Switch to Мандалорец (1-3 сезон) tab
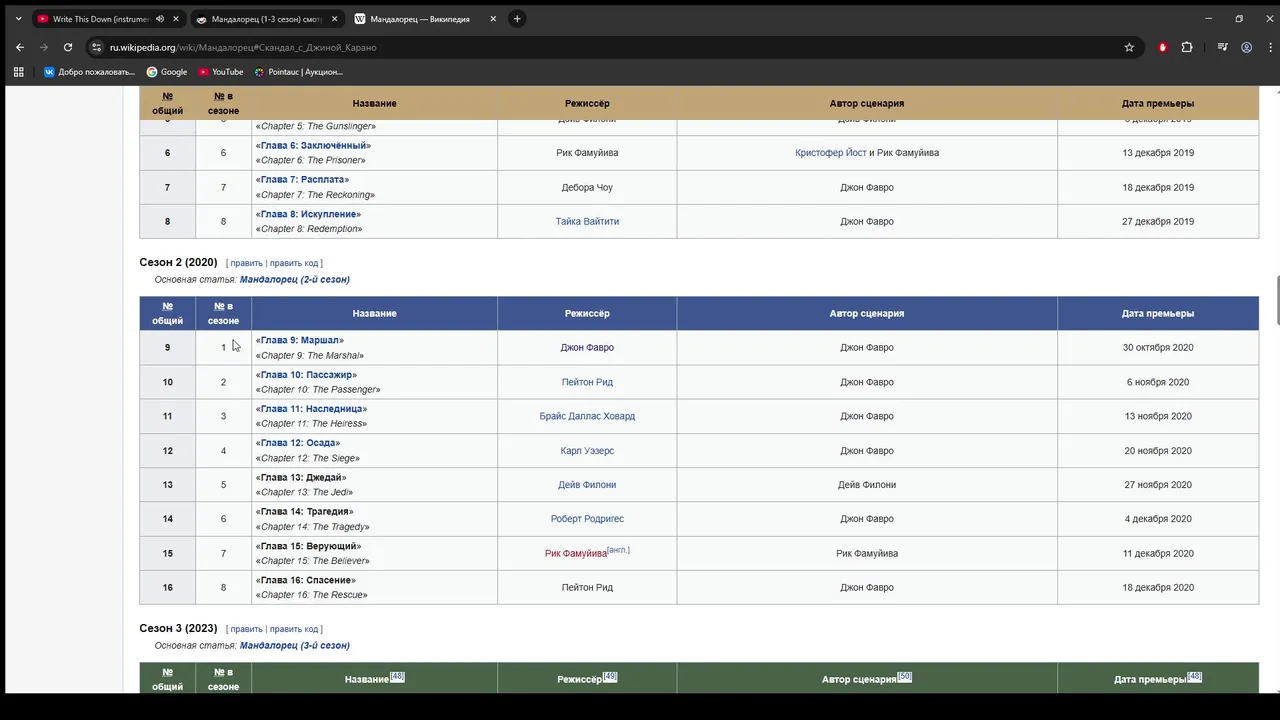This screenshot has height=720, width=1280. point(267,19)
